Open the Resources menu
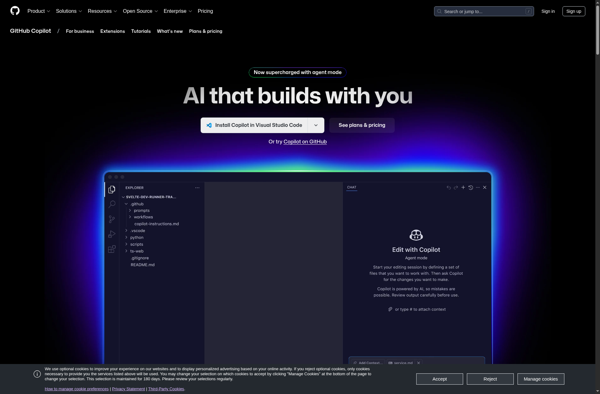Viewport: 600px width, 394px height. click(x=102, y=11)
